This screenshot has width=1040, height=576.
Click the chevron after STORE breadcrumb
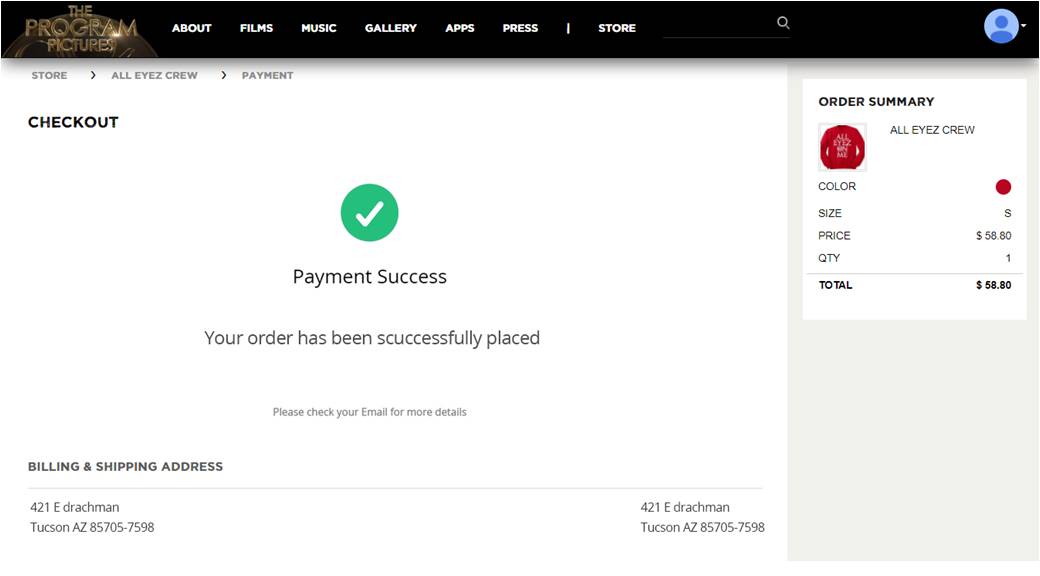[x=93, y=75]
